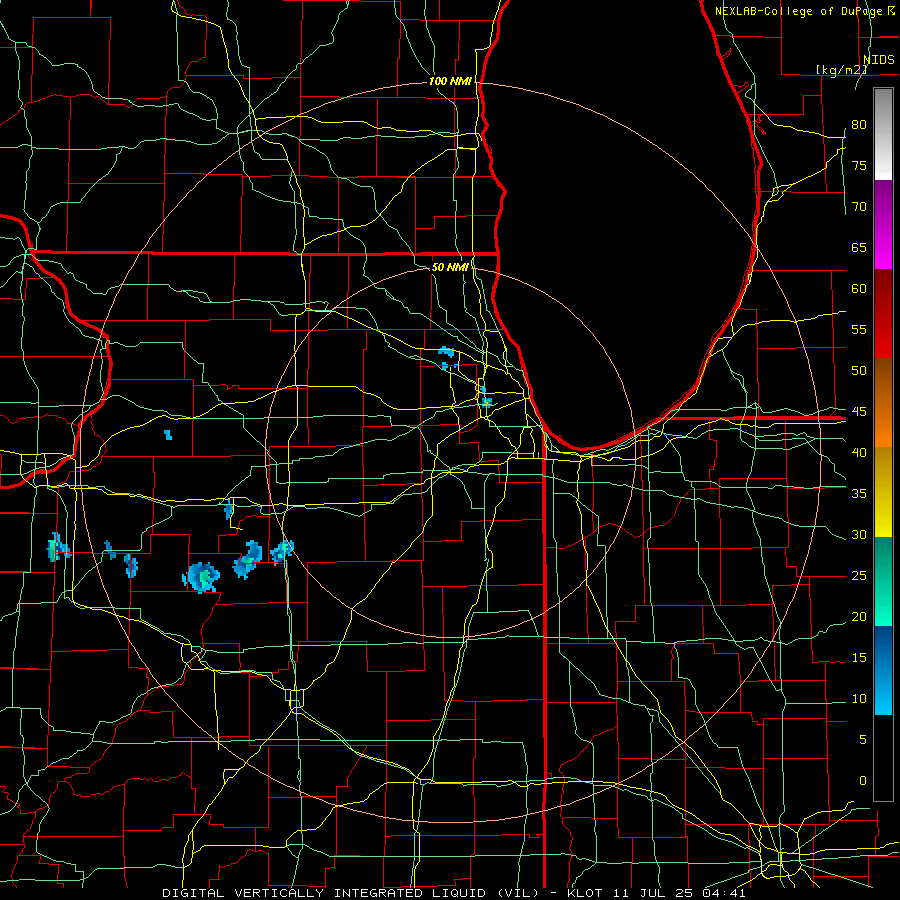900x900 pixels.
Task: Select the "70" scale value
Action: coord(859,207)
